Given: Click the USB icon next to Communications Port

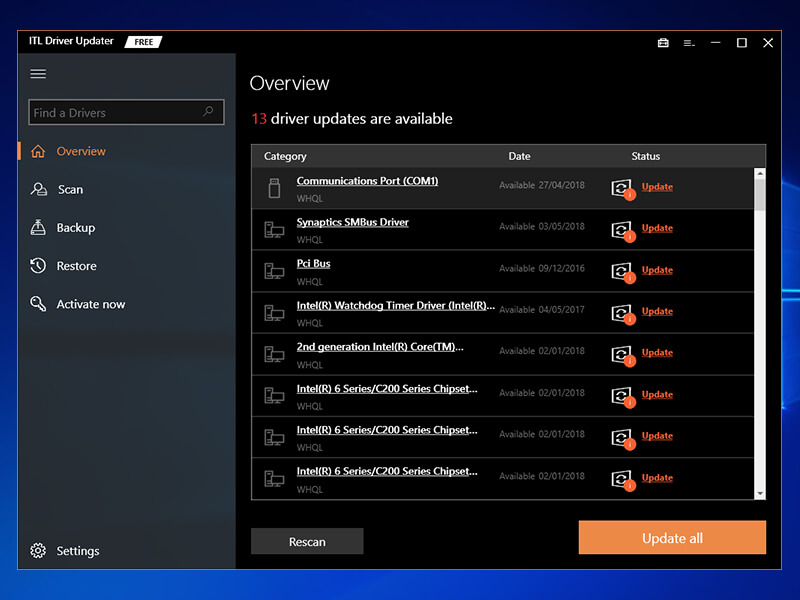Looking at the screenshot, I should [x=272, y=187].
